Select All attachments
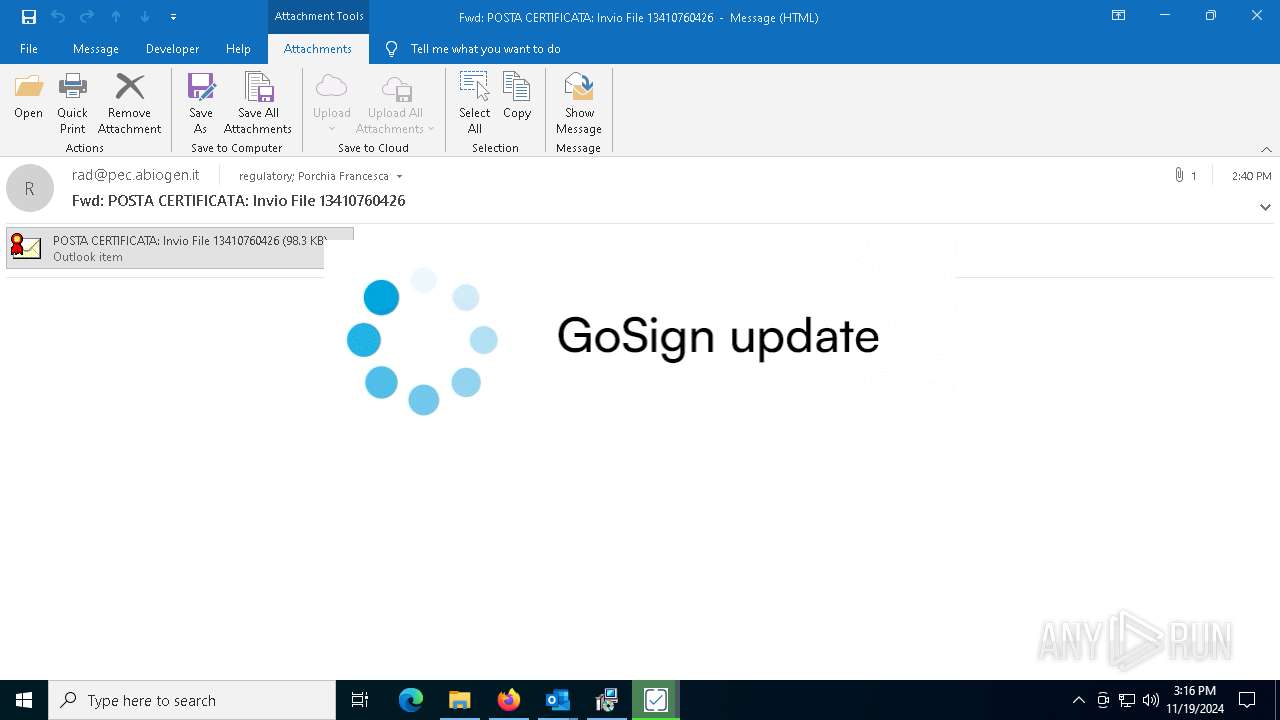Image resolution: width=1280 pixels, height=720 pixels. [x=474, y=104]
